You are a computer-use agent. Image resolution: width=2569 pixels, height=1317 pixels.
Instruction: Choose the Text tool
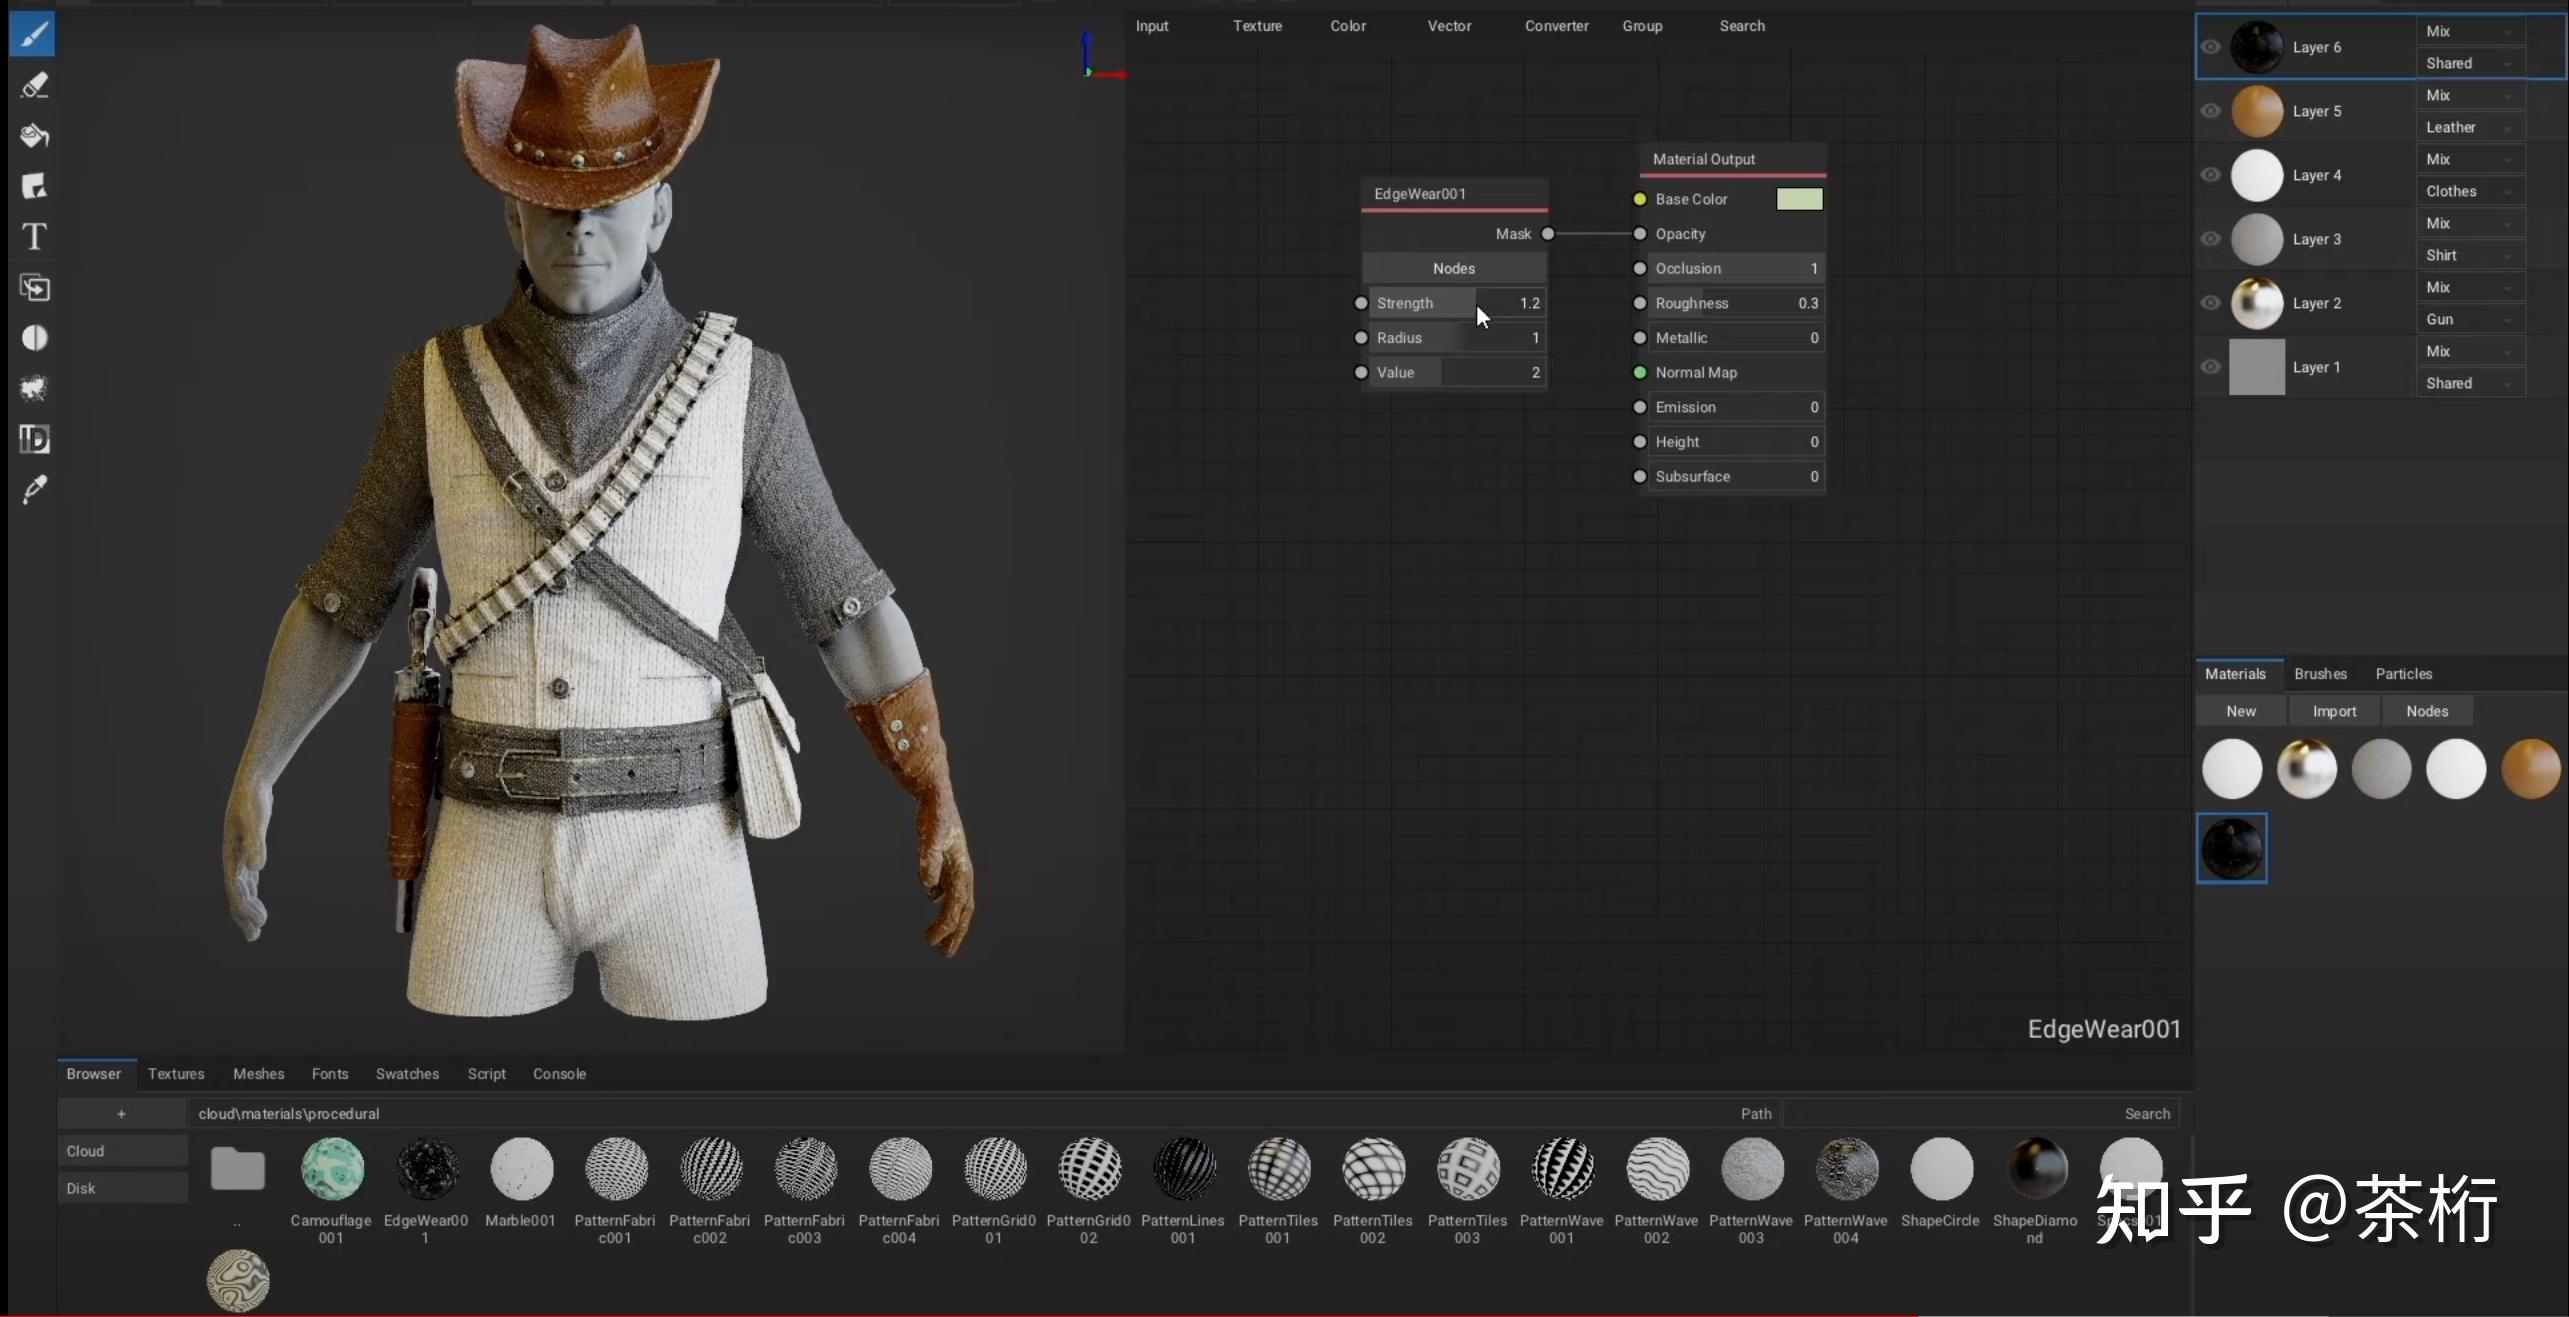35,237
